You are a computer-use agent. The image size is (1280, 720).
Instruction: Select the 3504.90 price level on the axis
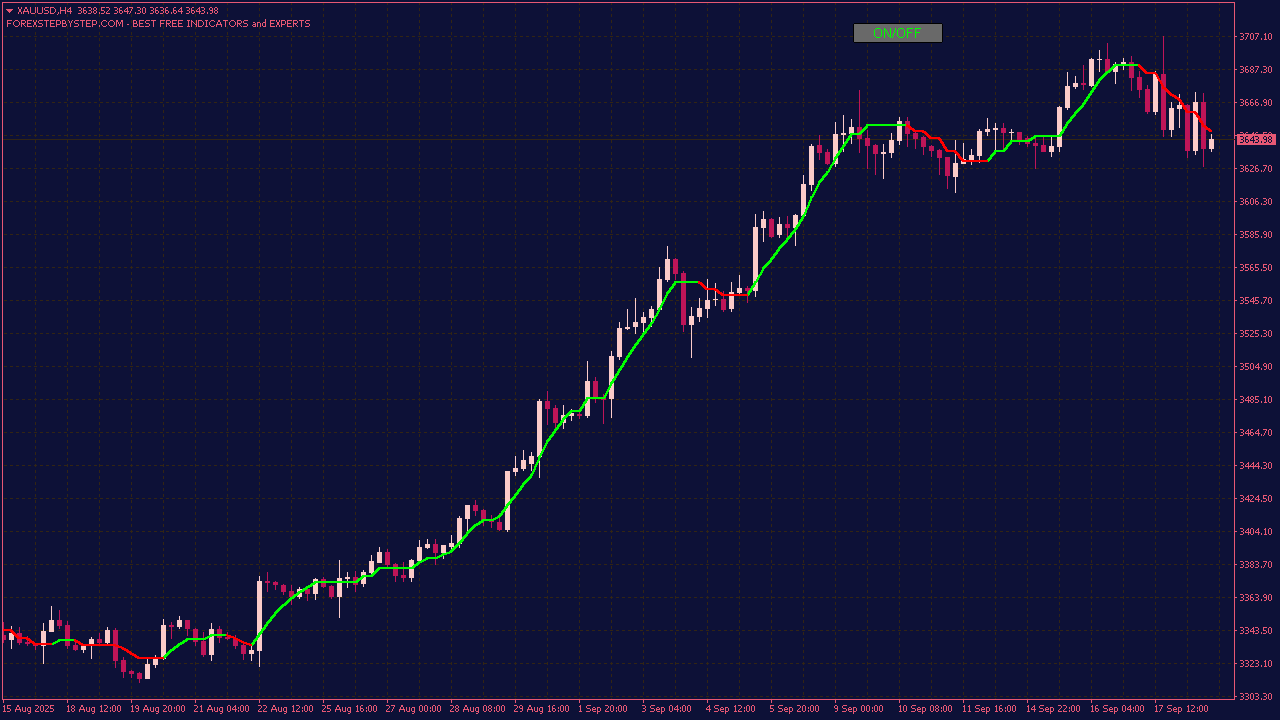(1255, 367)
